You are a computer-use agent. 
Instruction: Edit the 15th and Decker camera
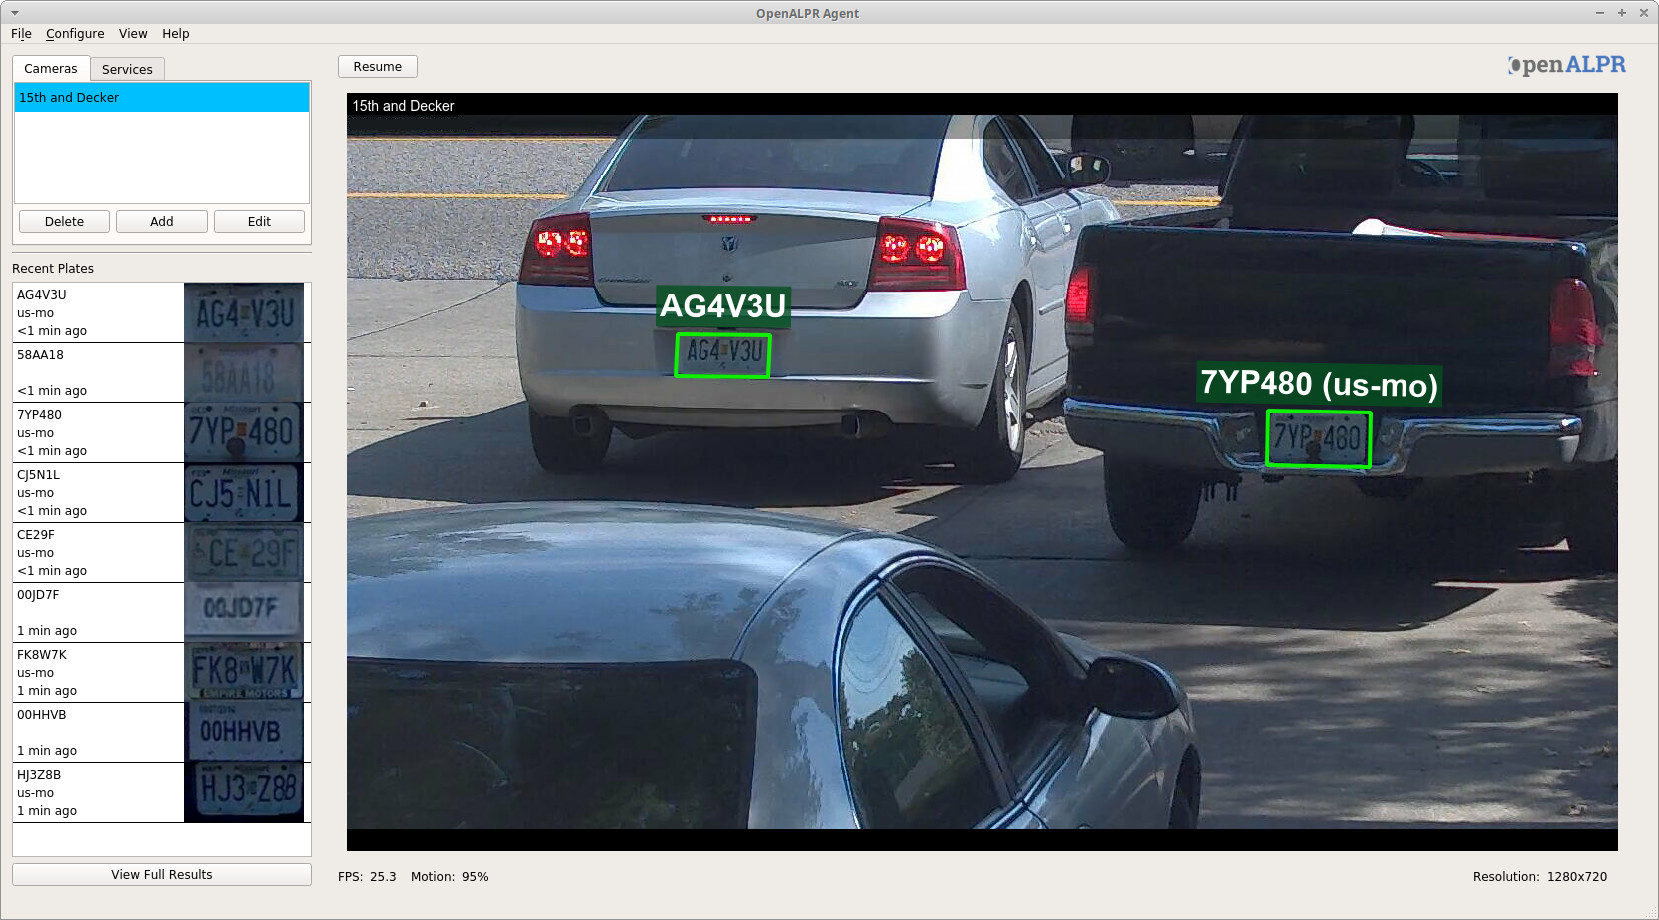point(259,221)
